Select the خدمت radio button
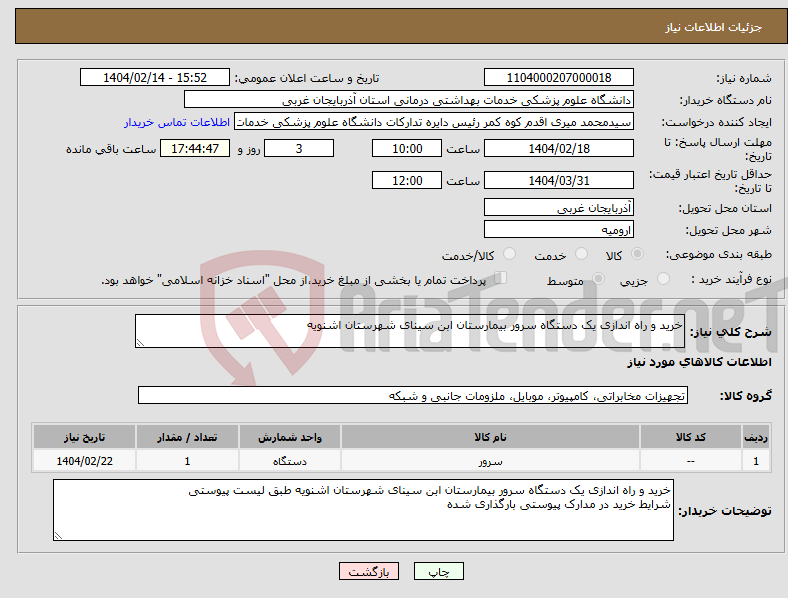 581,254
